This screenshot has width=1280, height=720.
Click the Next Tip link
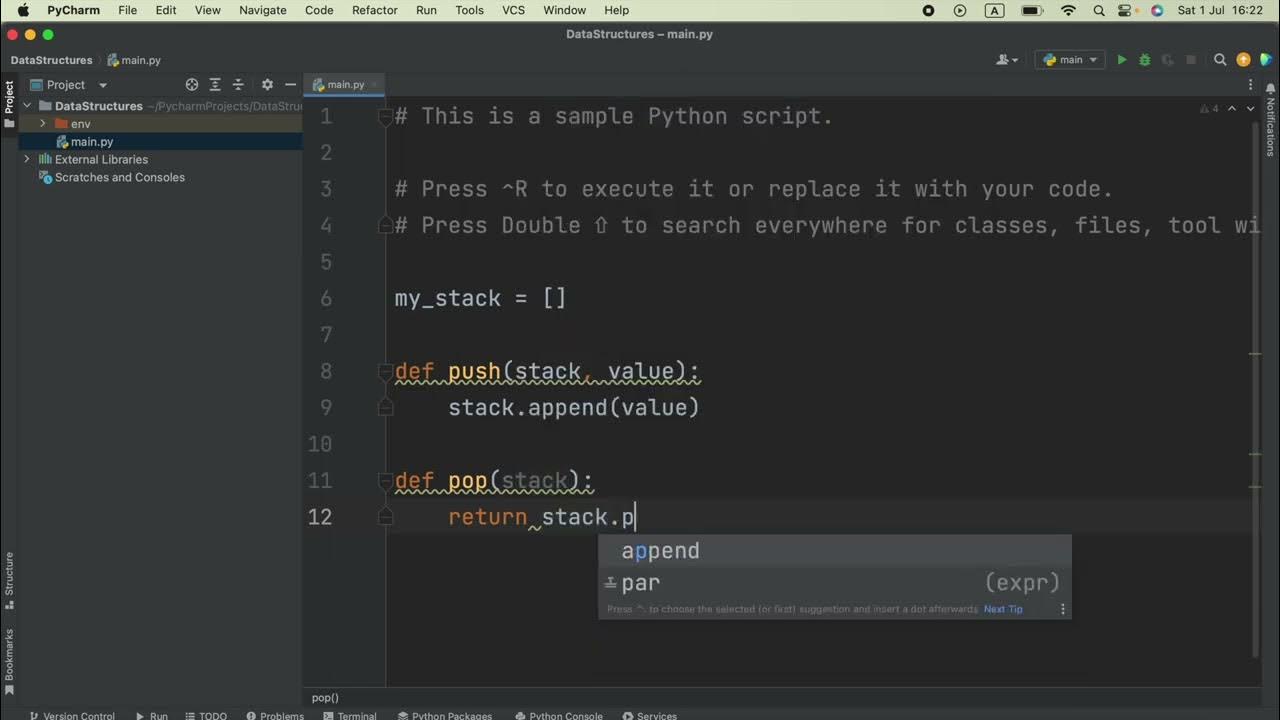pyautogui.click(x=1003, y=609)
